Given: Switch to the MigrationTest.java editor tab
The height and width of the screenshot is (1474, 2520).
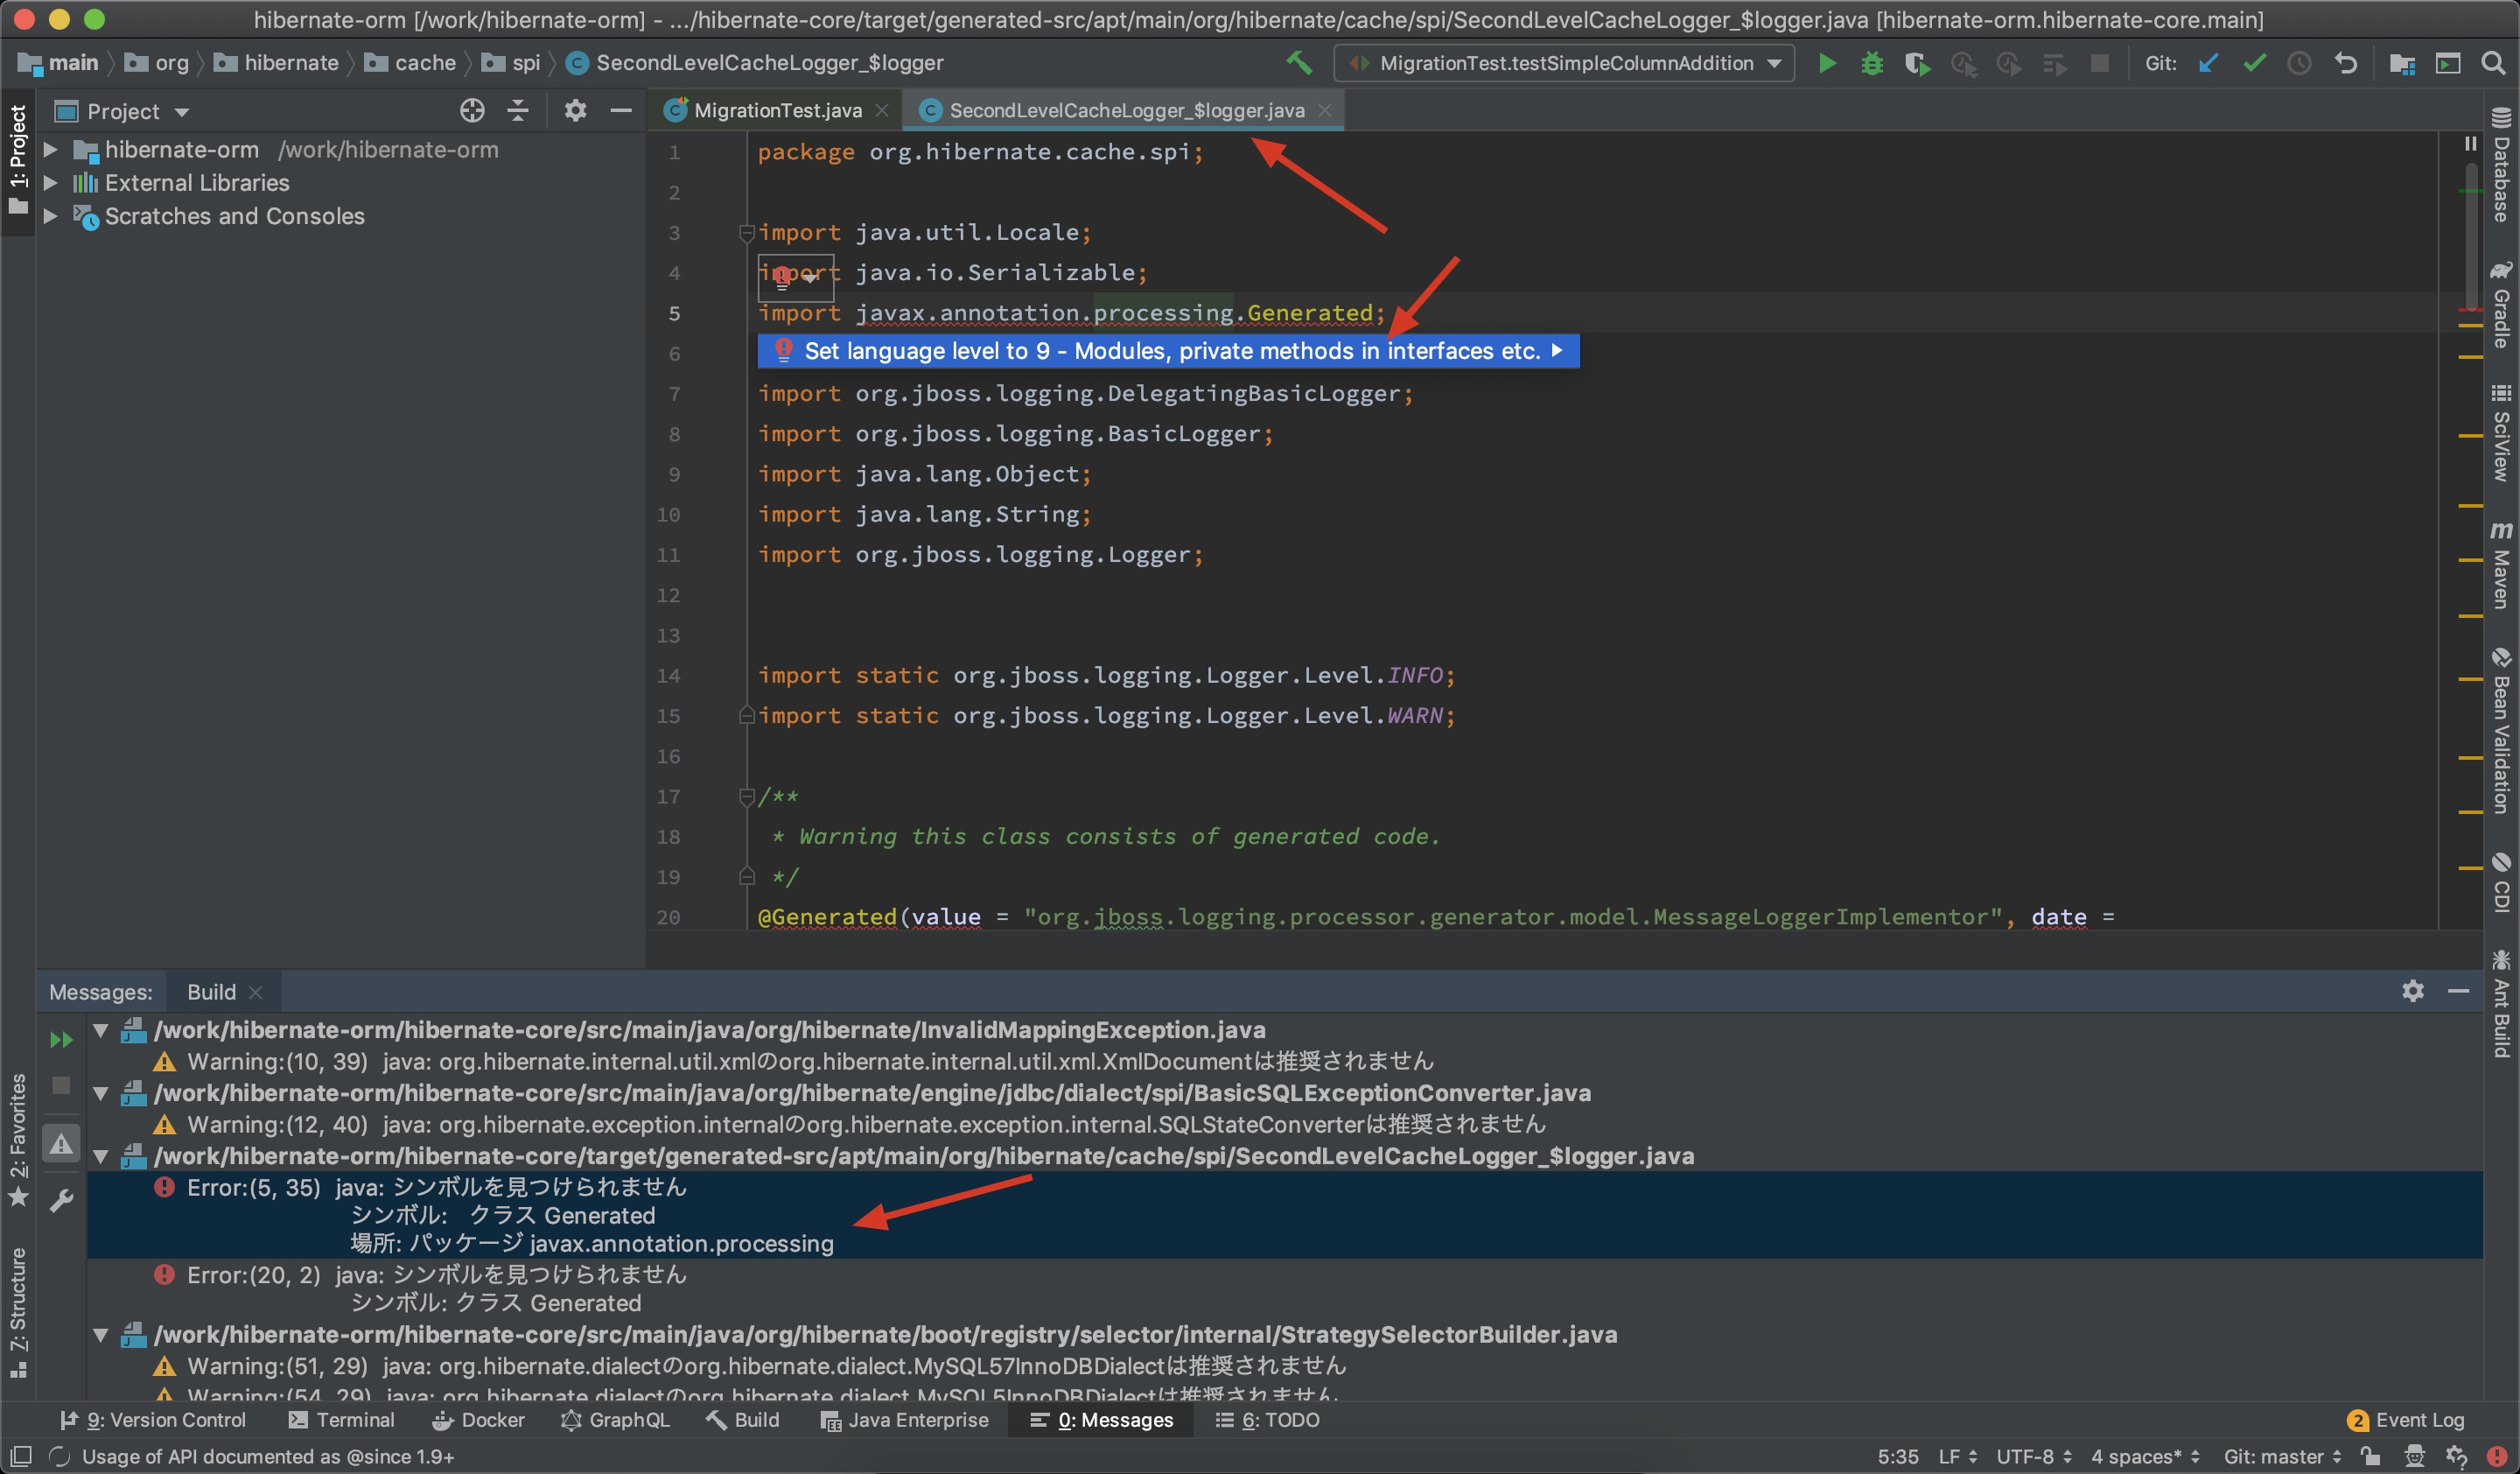Looking at the screenshot, I should point(776,111).
